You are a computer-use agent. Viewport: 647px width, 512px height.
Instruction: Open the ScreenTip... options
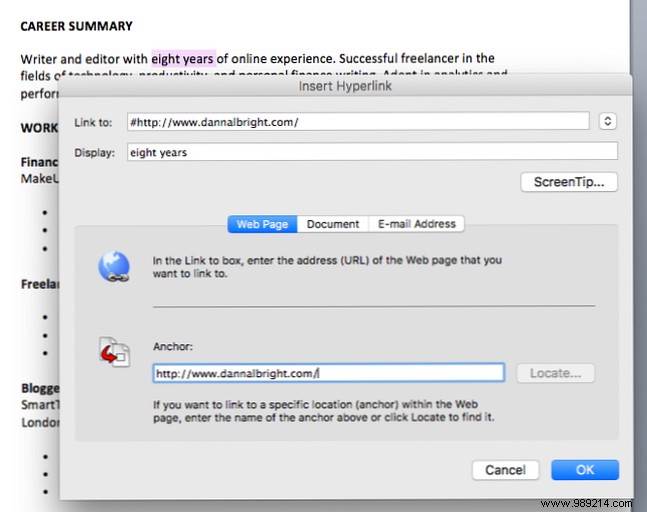pos(568,182)
